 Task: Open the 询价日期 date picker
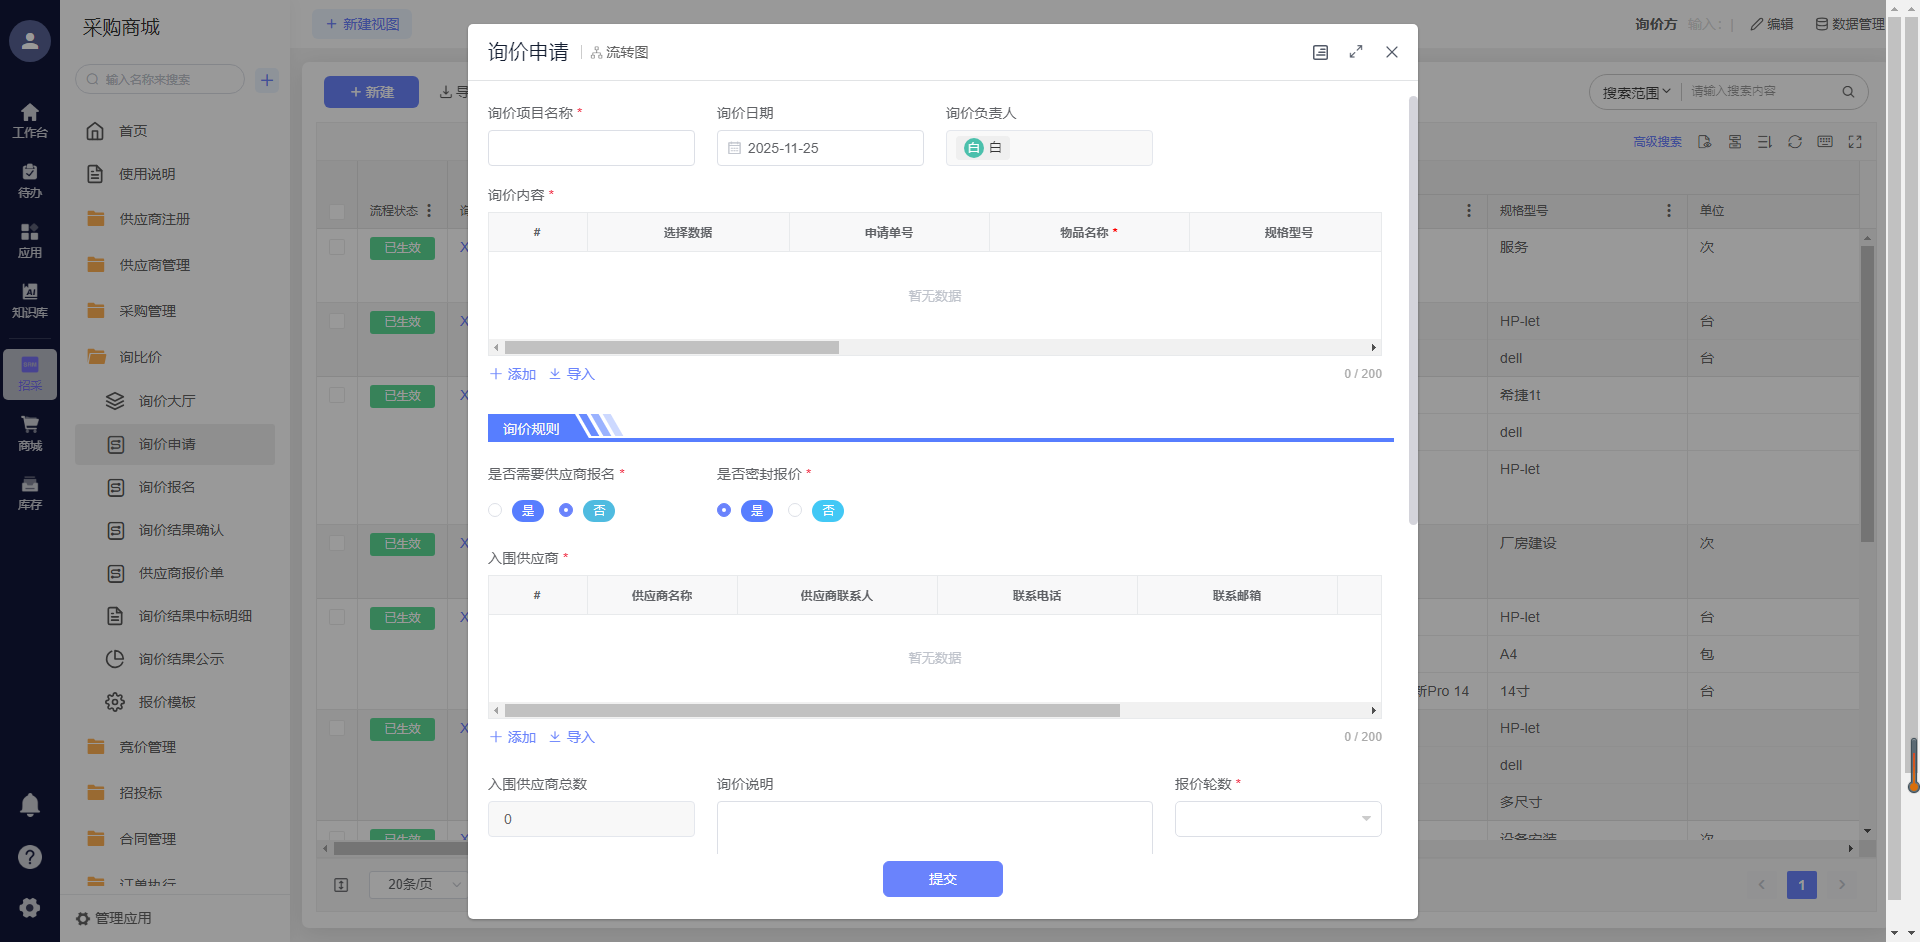pos(820,148)
